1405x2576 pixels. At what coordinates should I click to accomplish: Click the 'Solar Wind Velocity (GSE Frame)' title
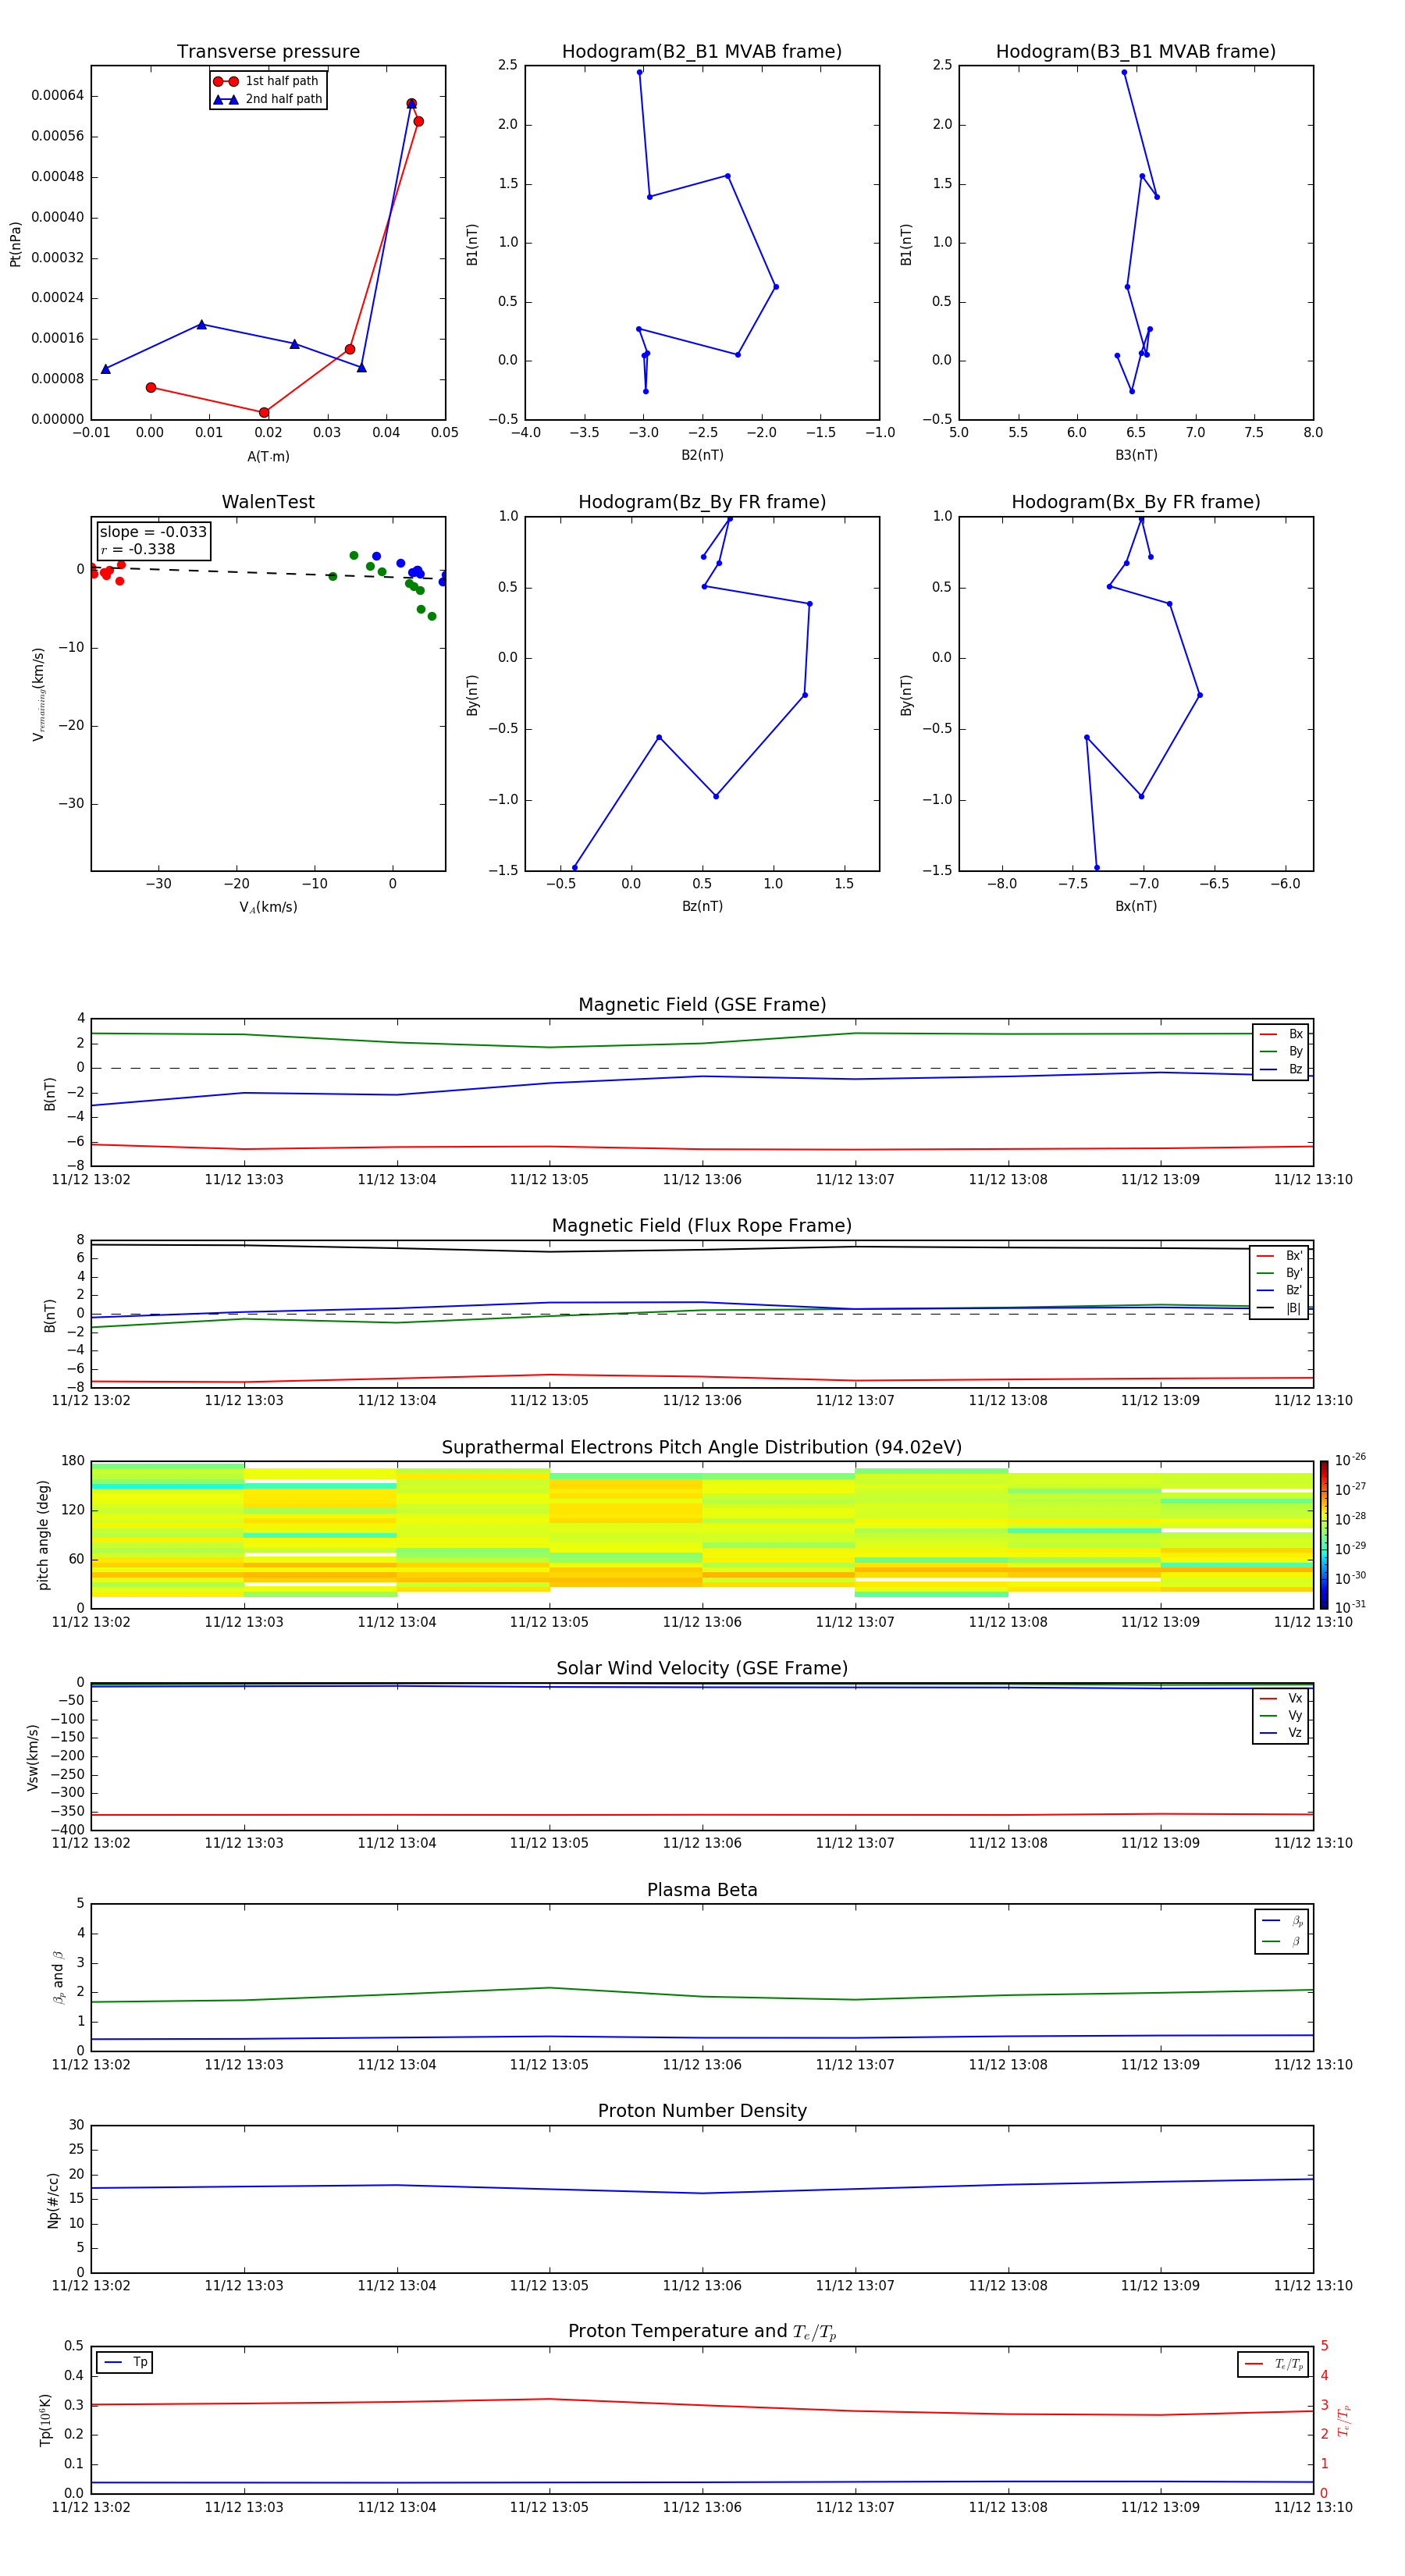click(x=702, y=1669)
